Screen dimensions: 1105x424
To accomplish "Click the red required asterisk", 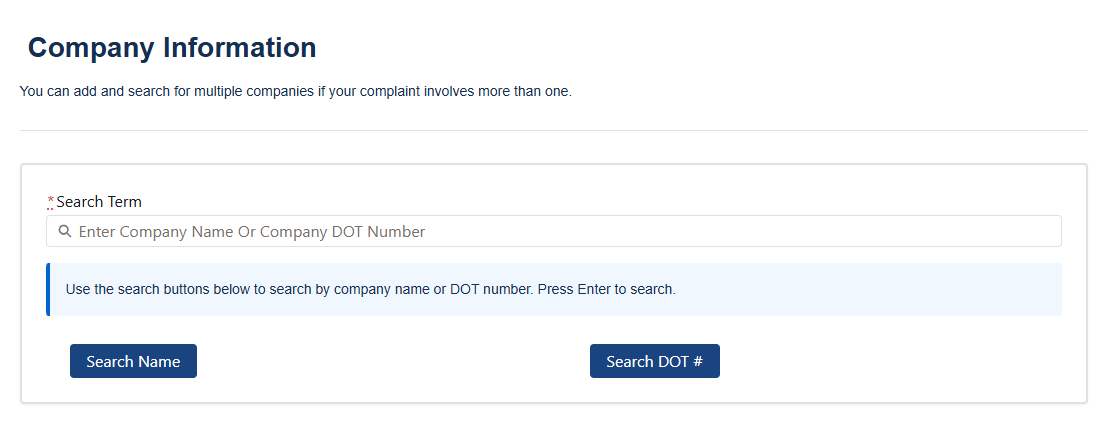I will (51, 201).
